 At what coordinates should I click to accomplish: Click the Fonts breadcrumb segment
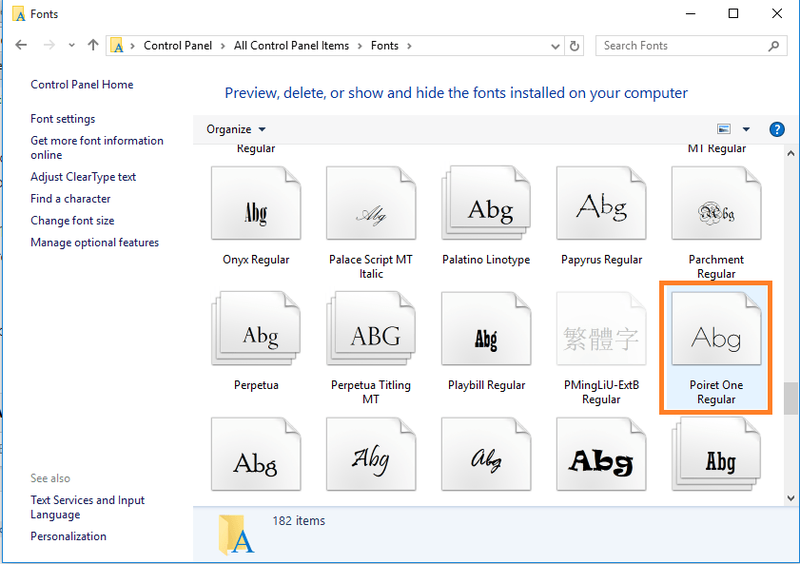pos(384,46)
